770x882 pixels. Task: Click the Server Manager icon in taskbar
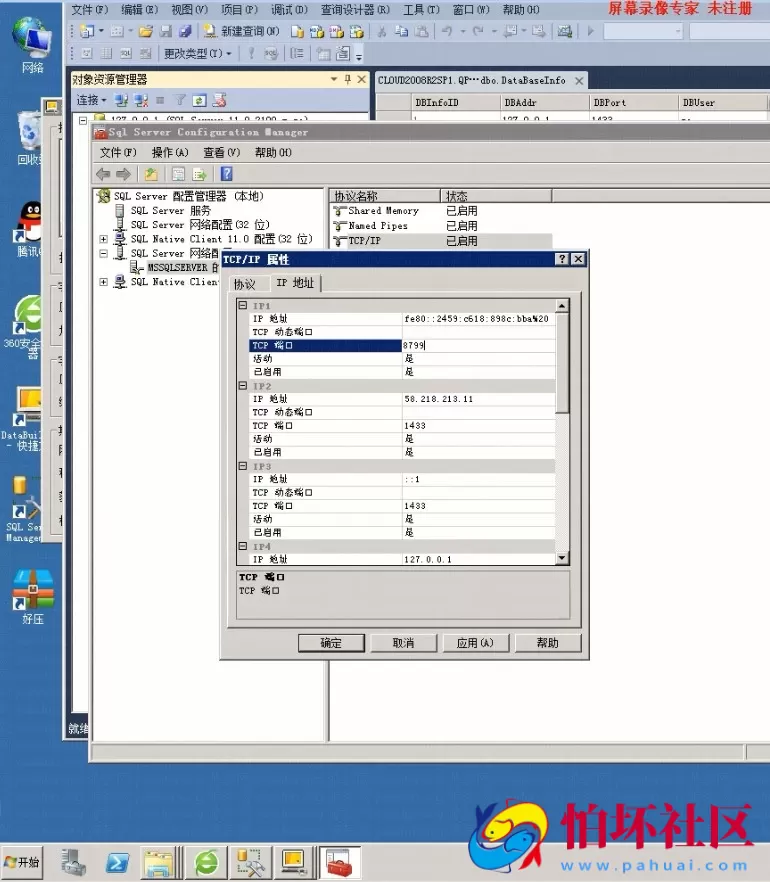(x=74, y=860)
